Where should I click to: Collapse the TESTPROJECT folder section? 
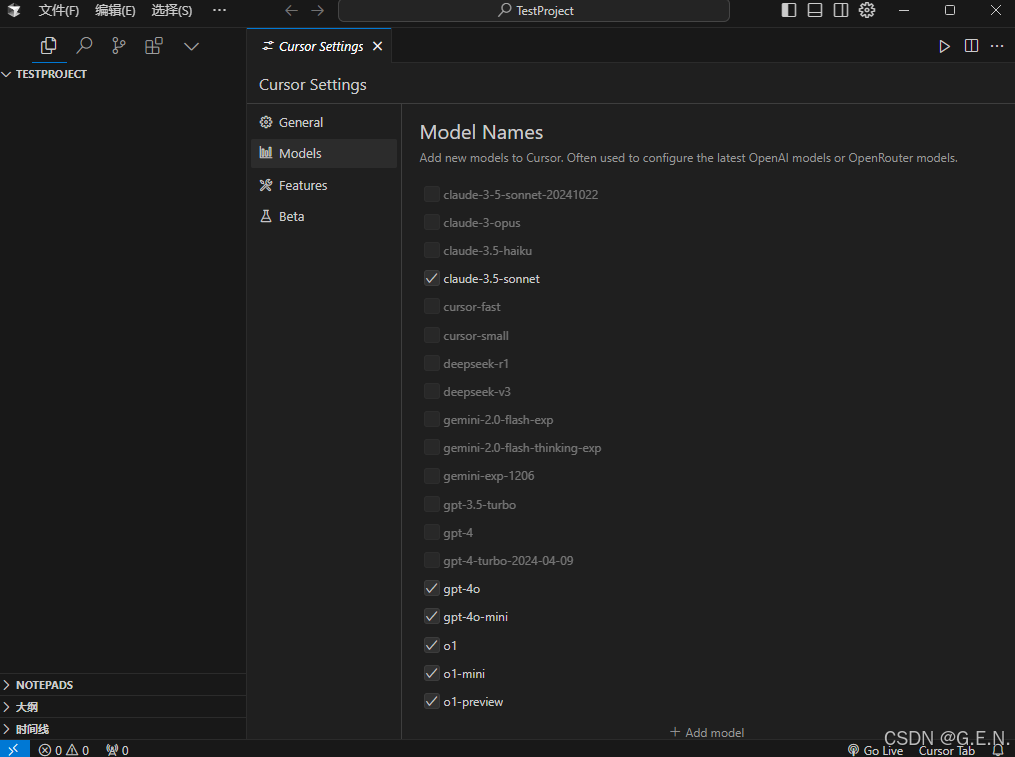pos(123,74)
